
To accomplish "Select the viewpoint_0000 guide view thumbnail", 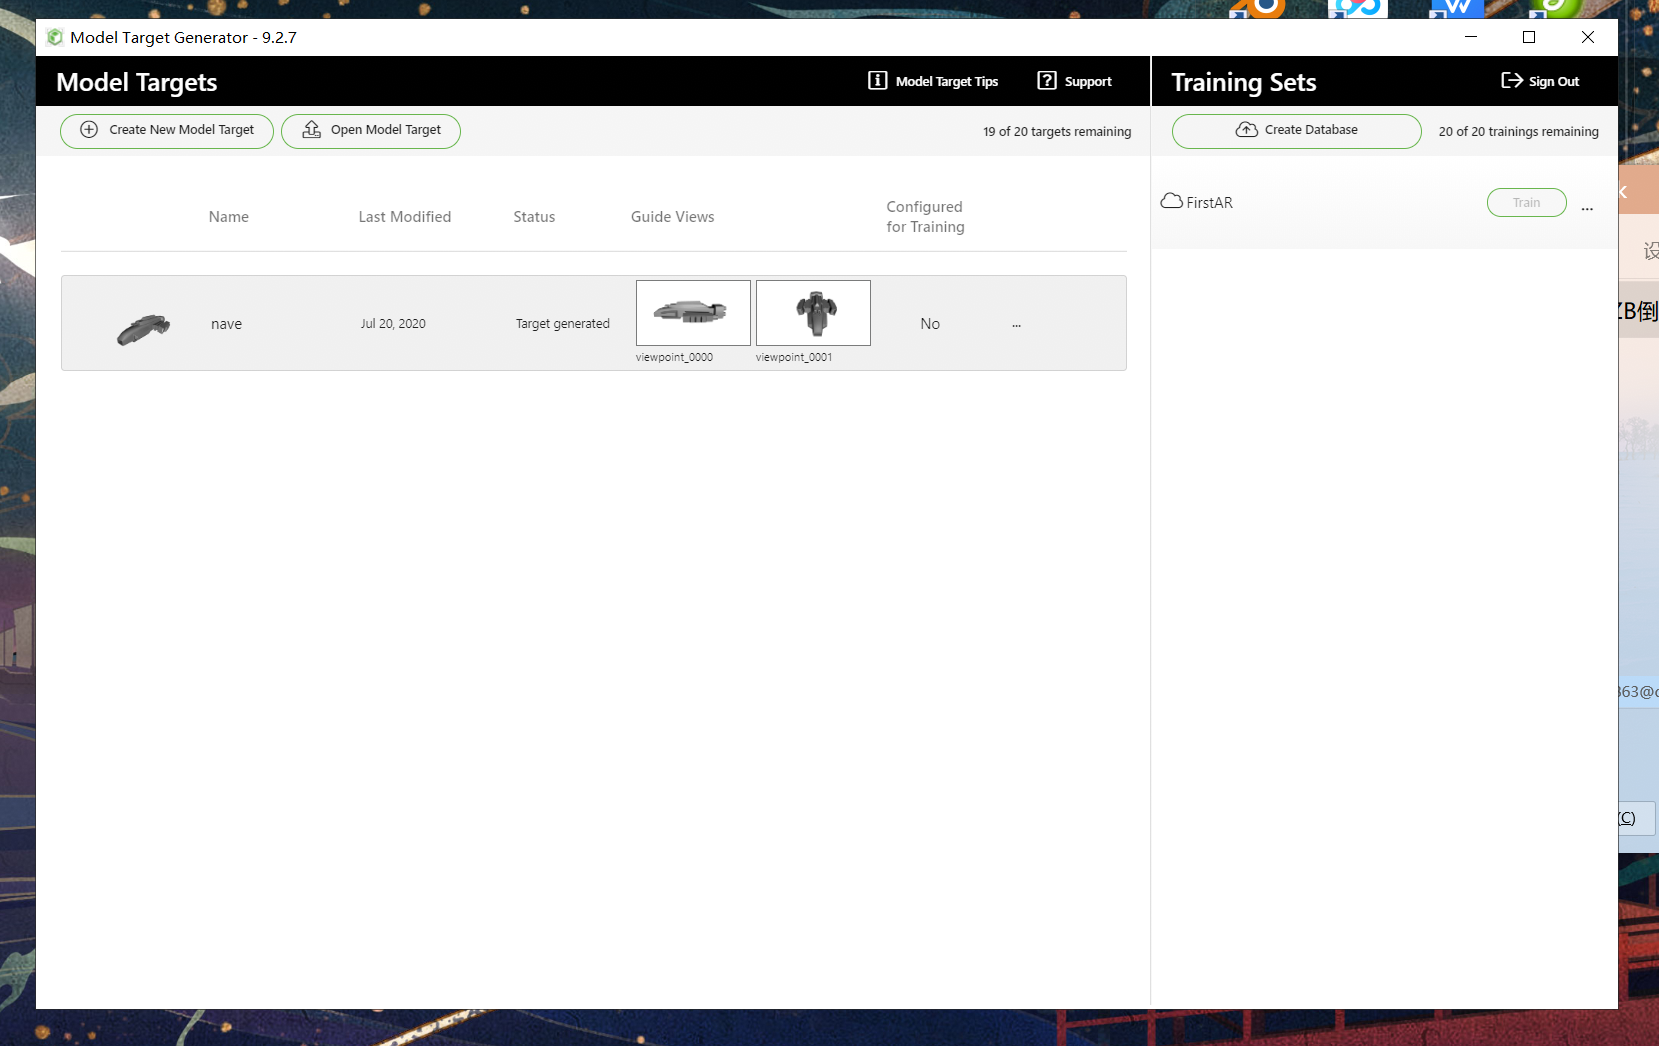I will [693, 312].
